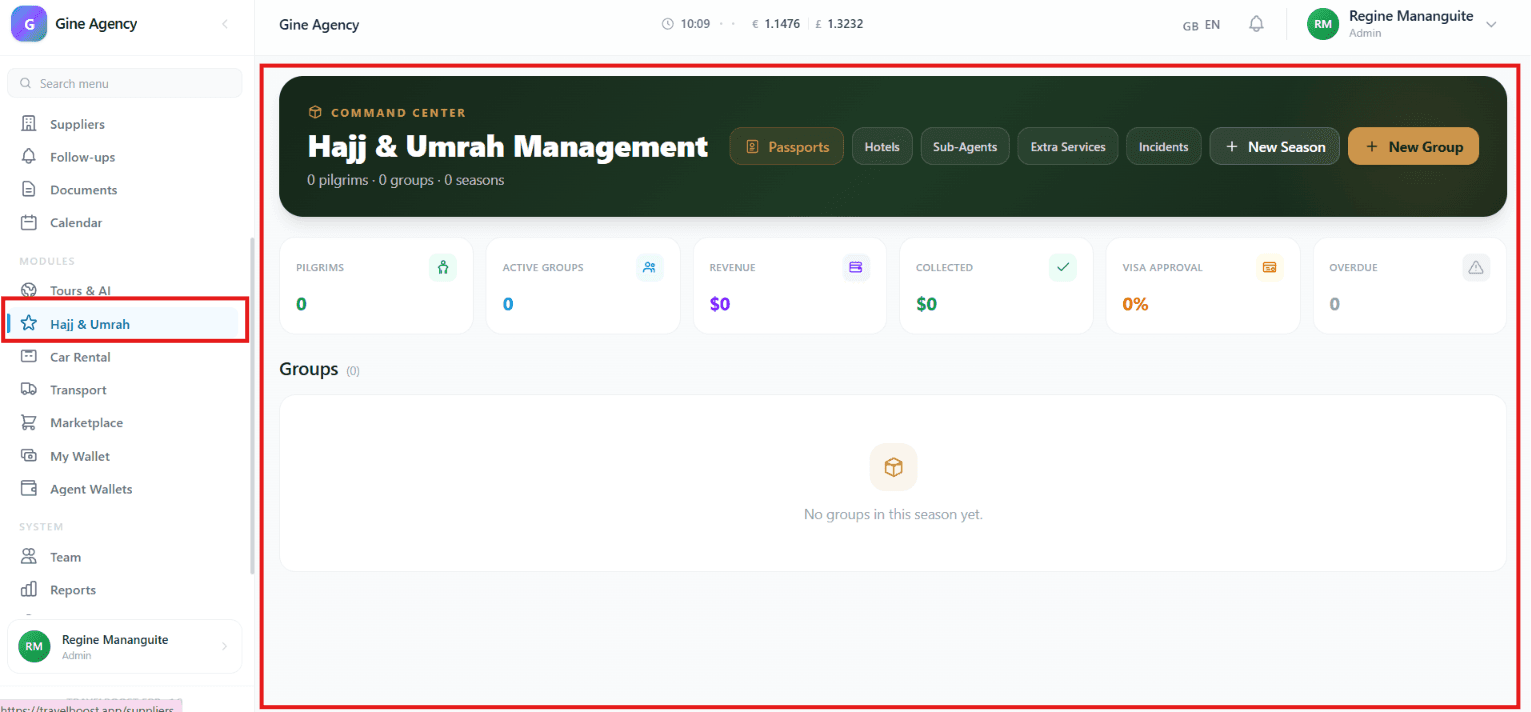The height and width of the screenshot is (712, 1531).
Task: Expand the header user menu chevron
Action: pos(1491,24)
